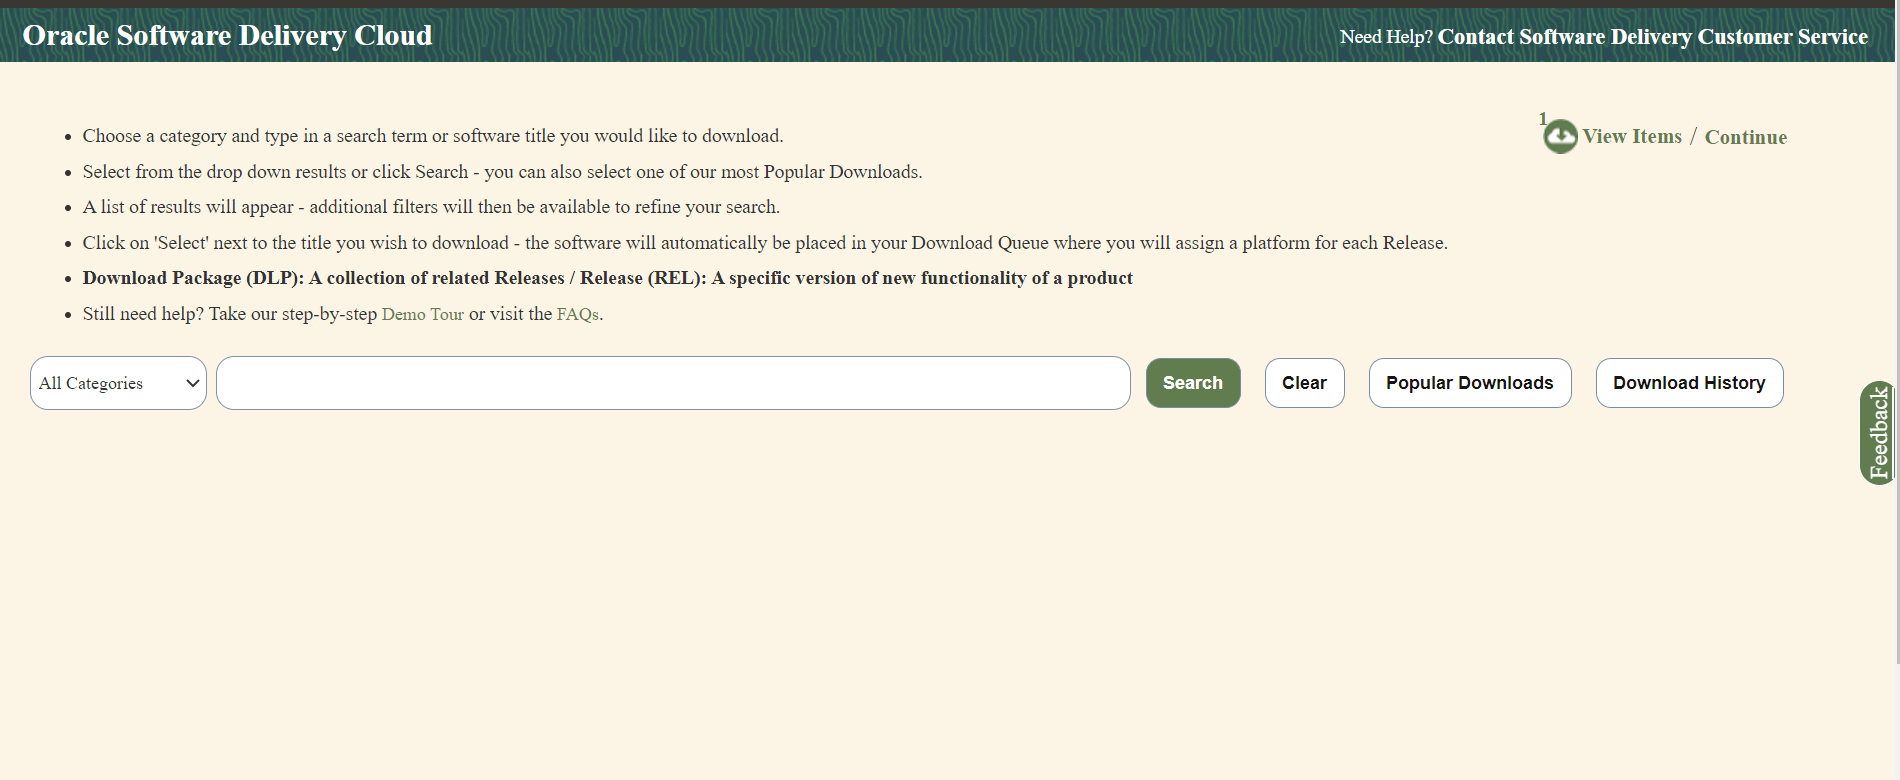Click the green Search button
Viewport: 1900px width, 780px height.
coord(1193,383)
